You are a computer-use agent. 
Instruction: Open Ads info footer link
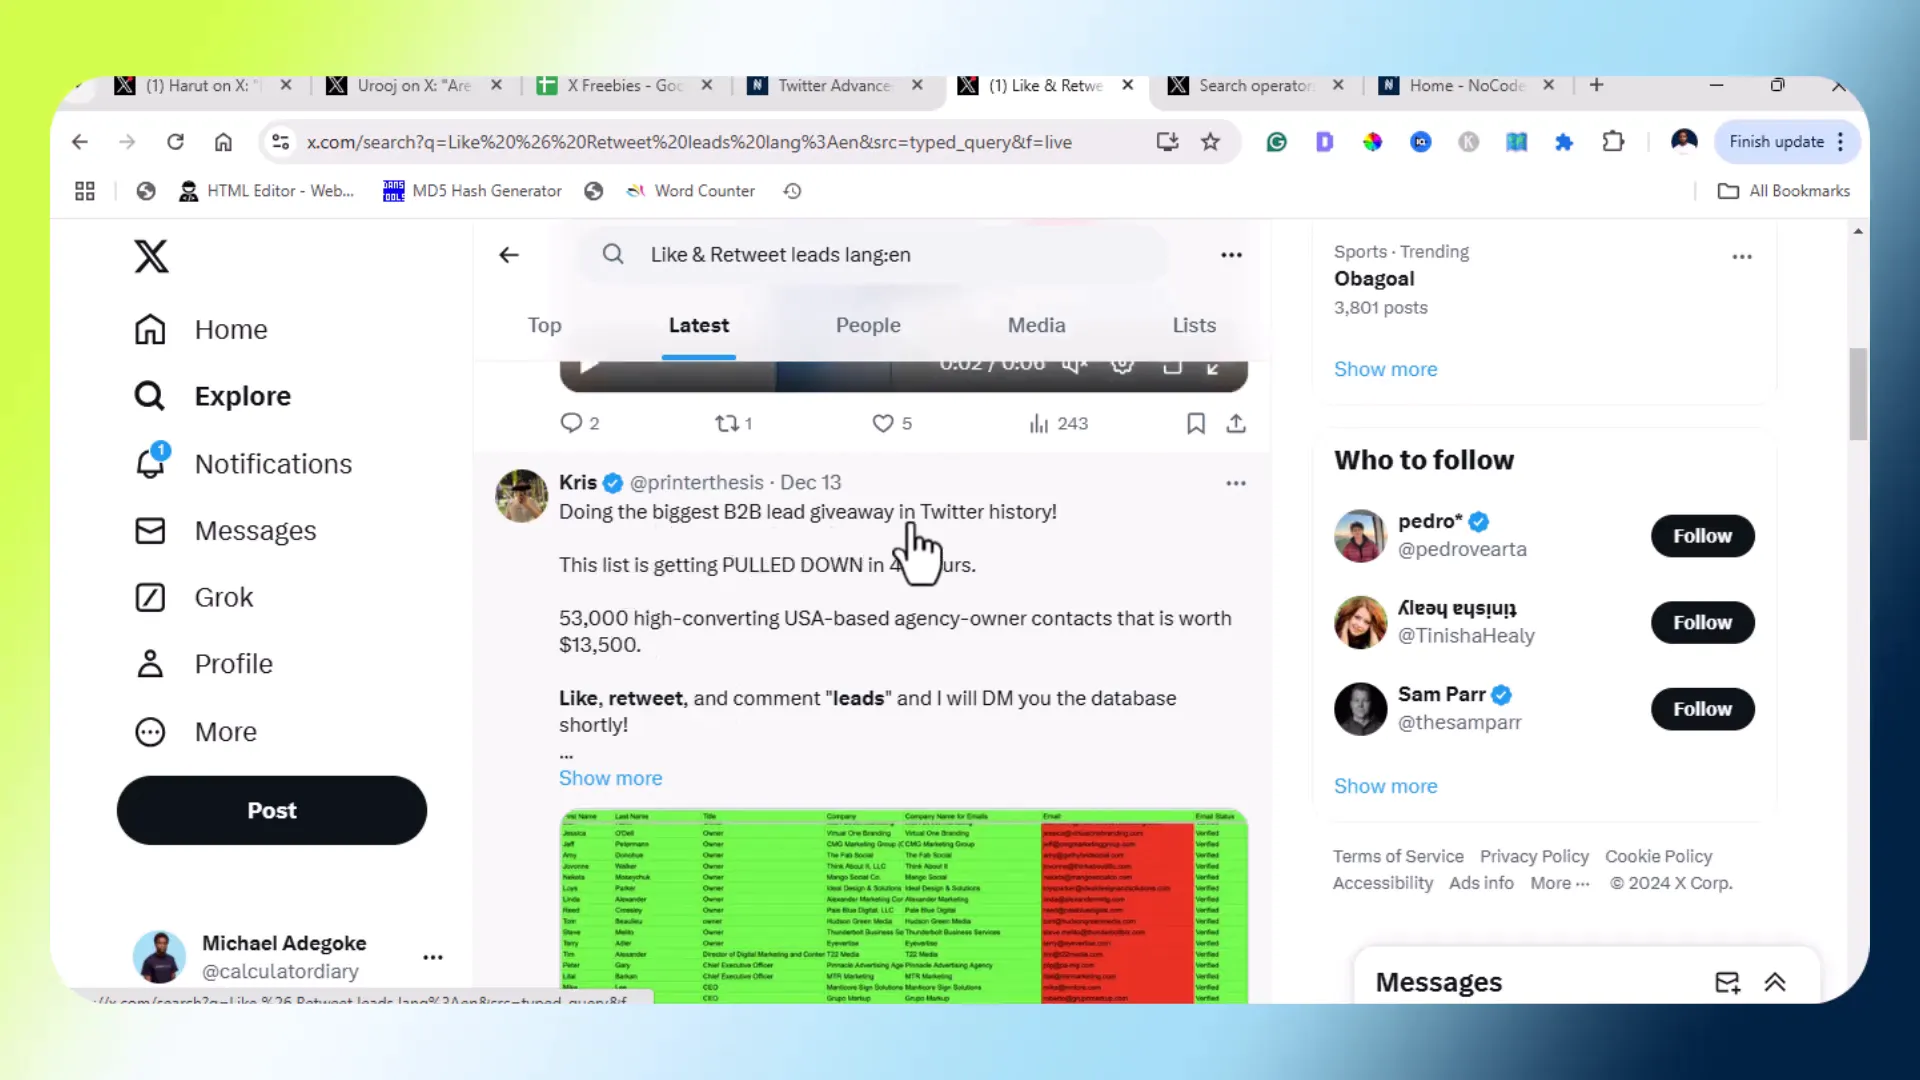pyautogui.click(x=1481, y=883)
